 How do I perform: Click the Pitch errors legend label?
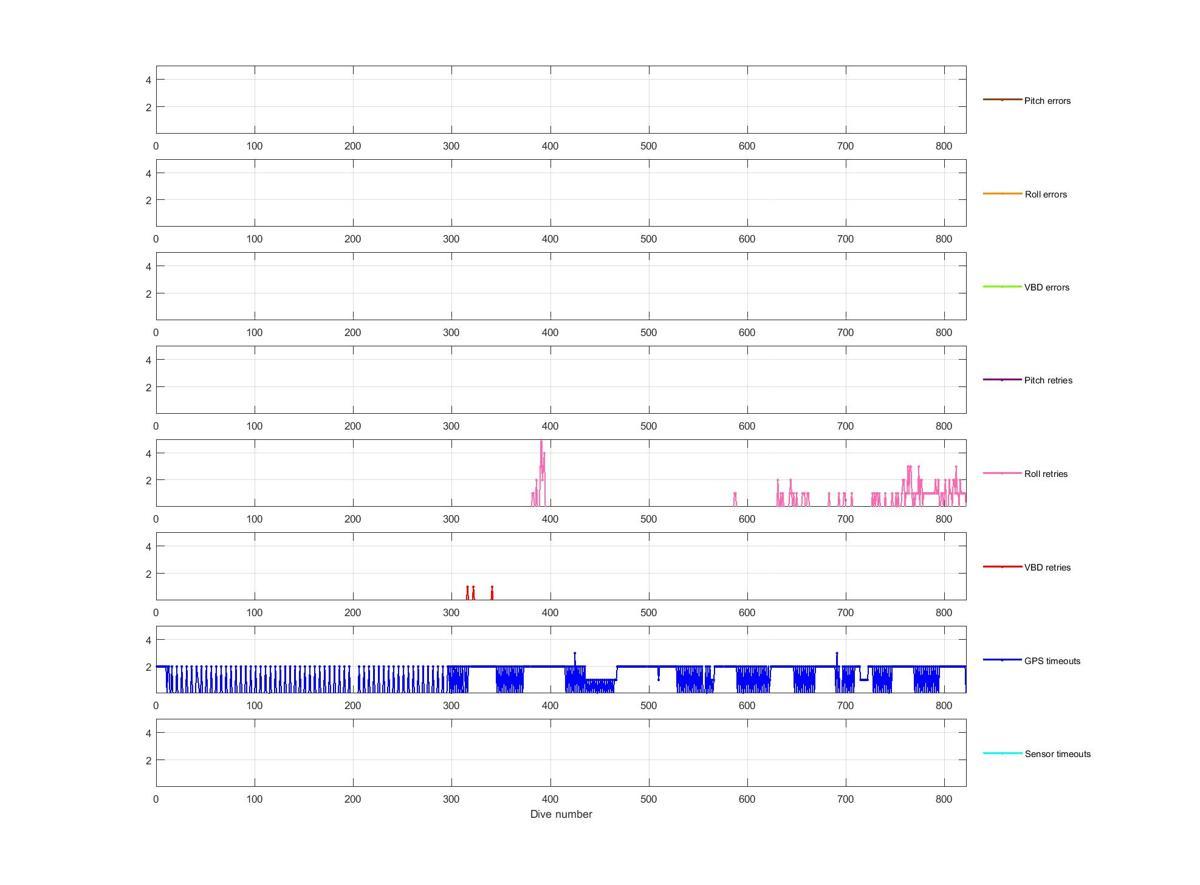tap(1047, 101)
